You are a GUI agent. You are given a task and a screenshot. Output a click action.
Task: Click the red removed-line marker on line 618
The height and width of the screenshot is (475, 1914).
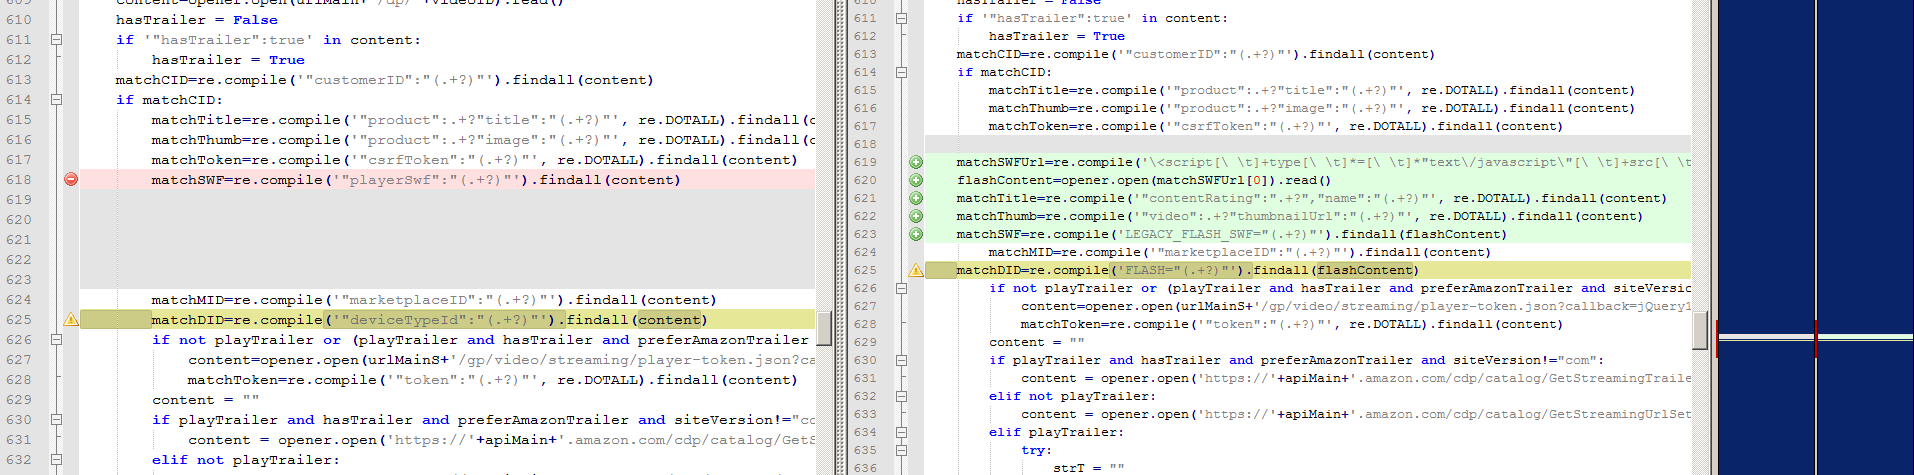71,180
